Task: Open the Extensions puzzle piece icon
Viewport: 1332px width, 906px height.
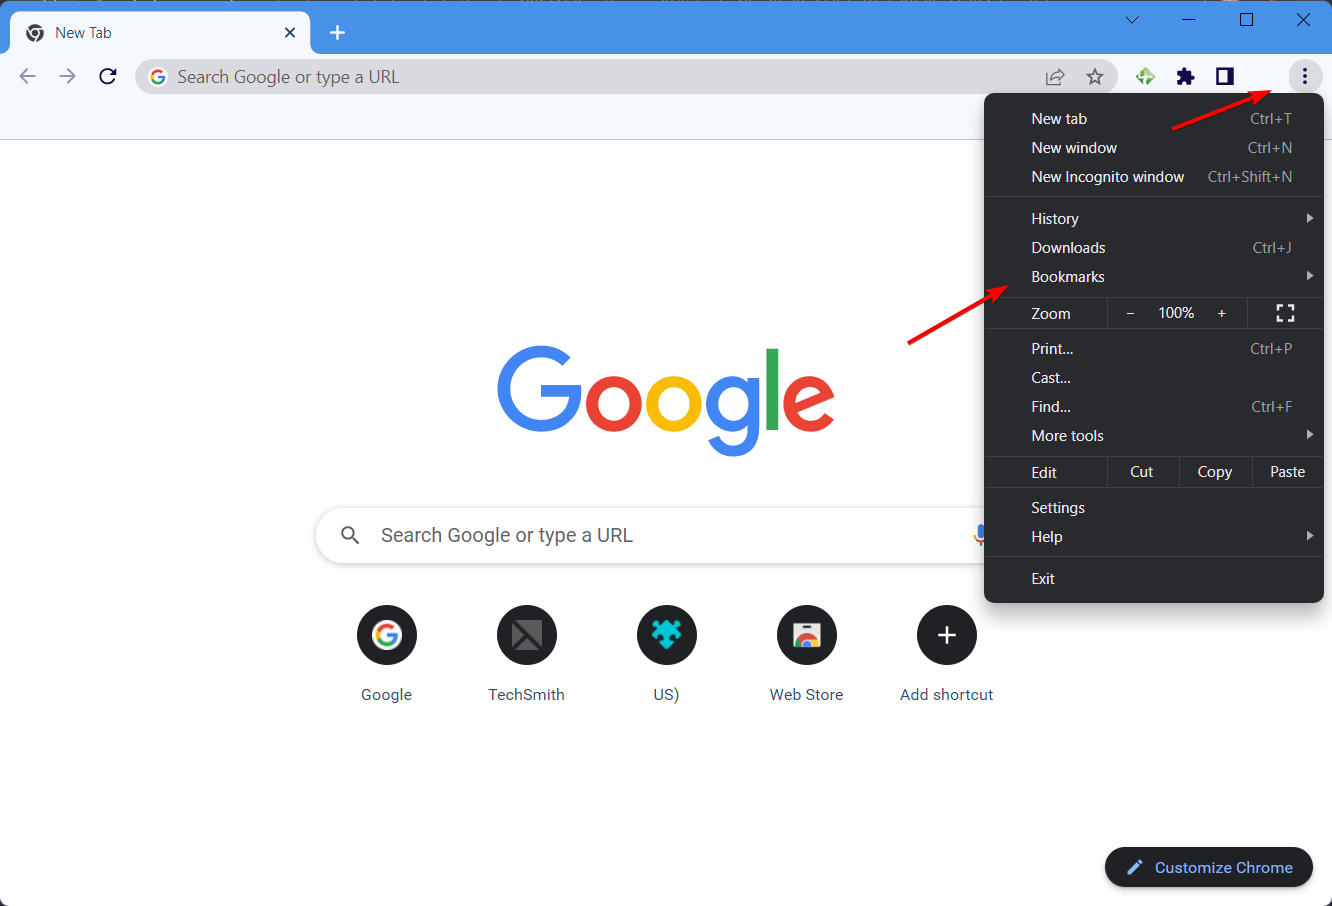Action: click(x=1185, y=76)
